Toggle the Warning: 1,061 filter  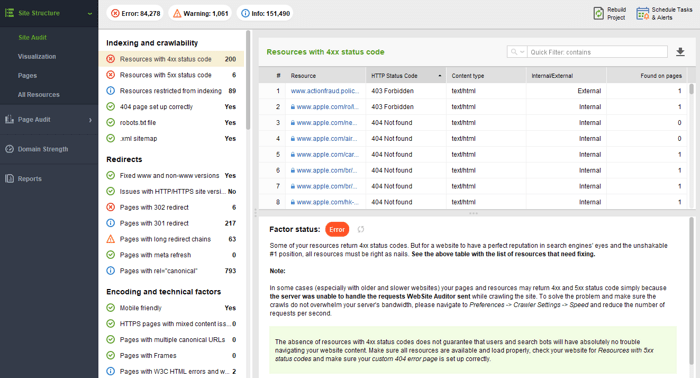200,13
